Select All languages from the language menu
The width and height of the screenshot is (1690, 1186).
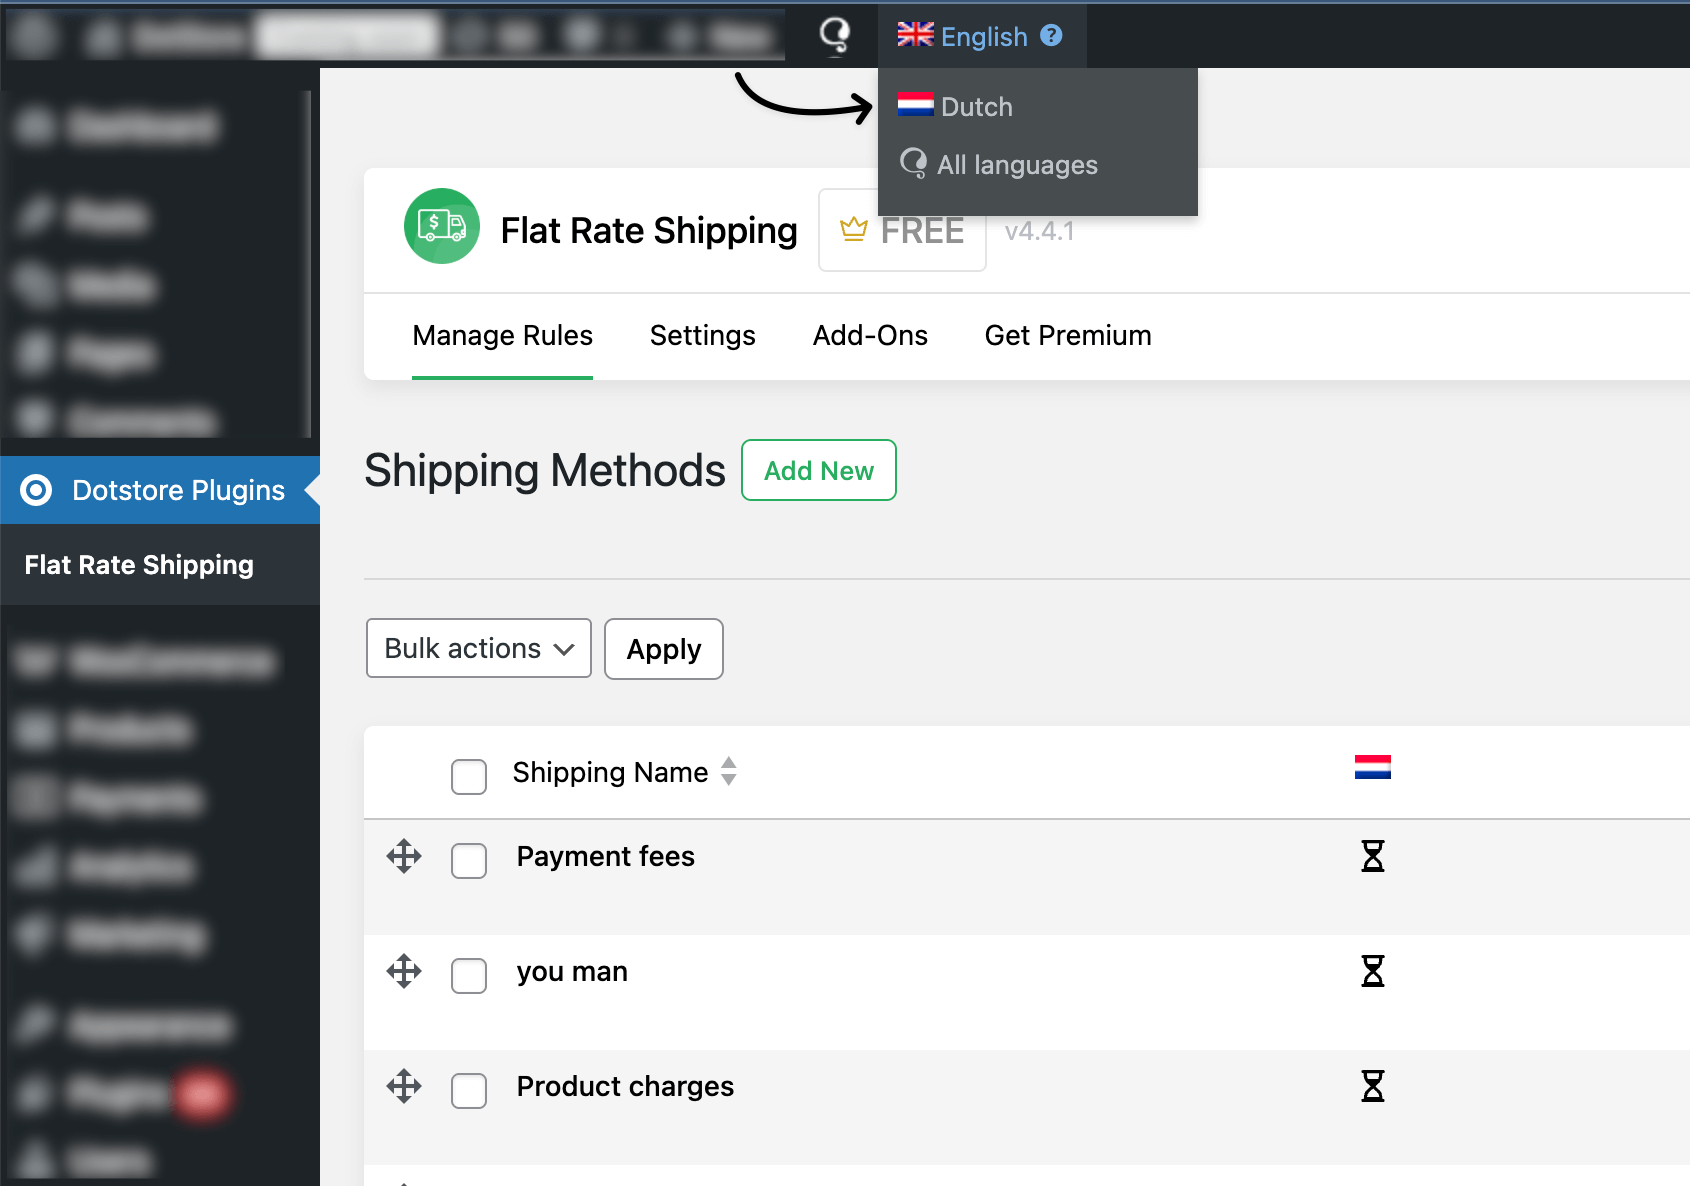click(1038, 164)
